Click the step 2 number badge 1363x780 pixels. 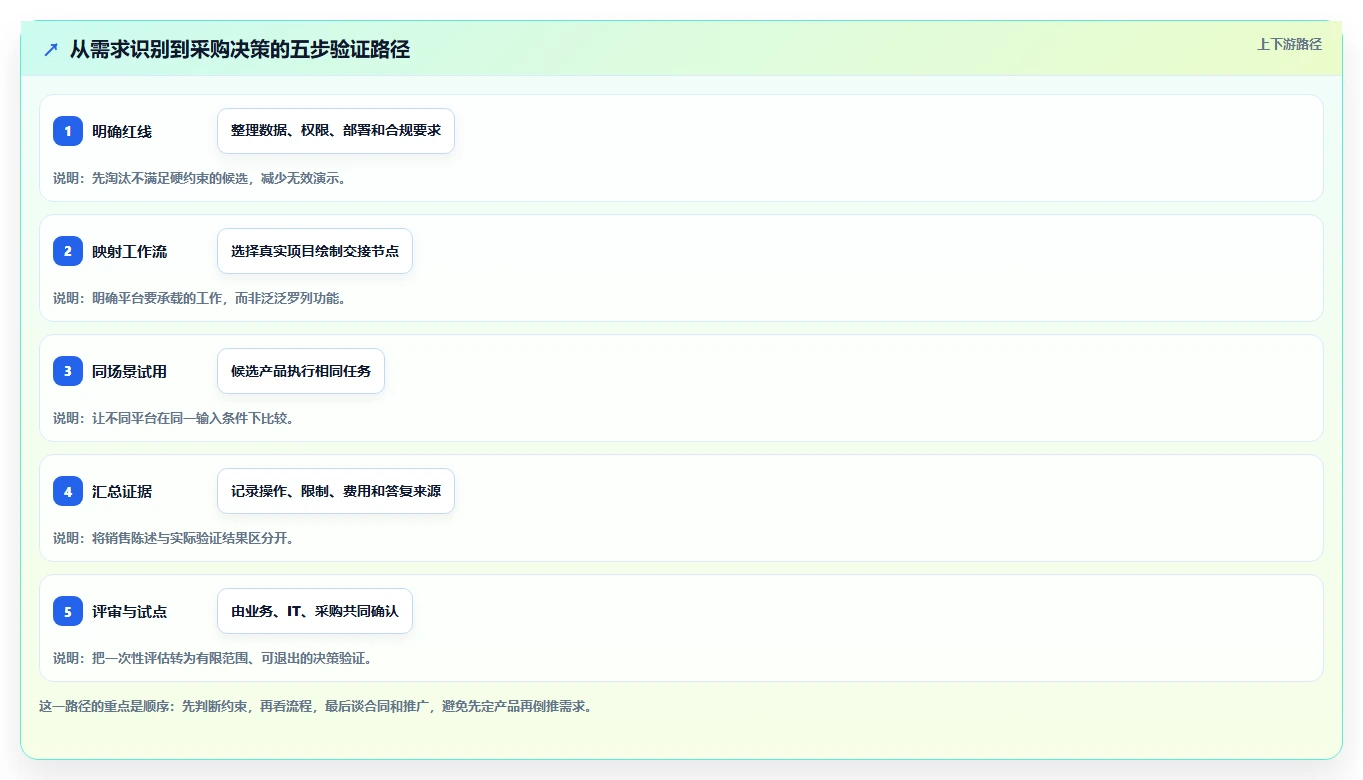68,251
